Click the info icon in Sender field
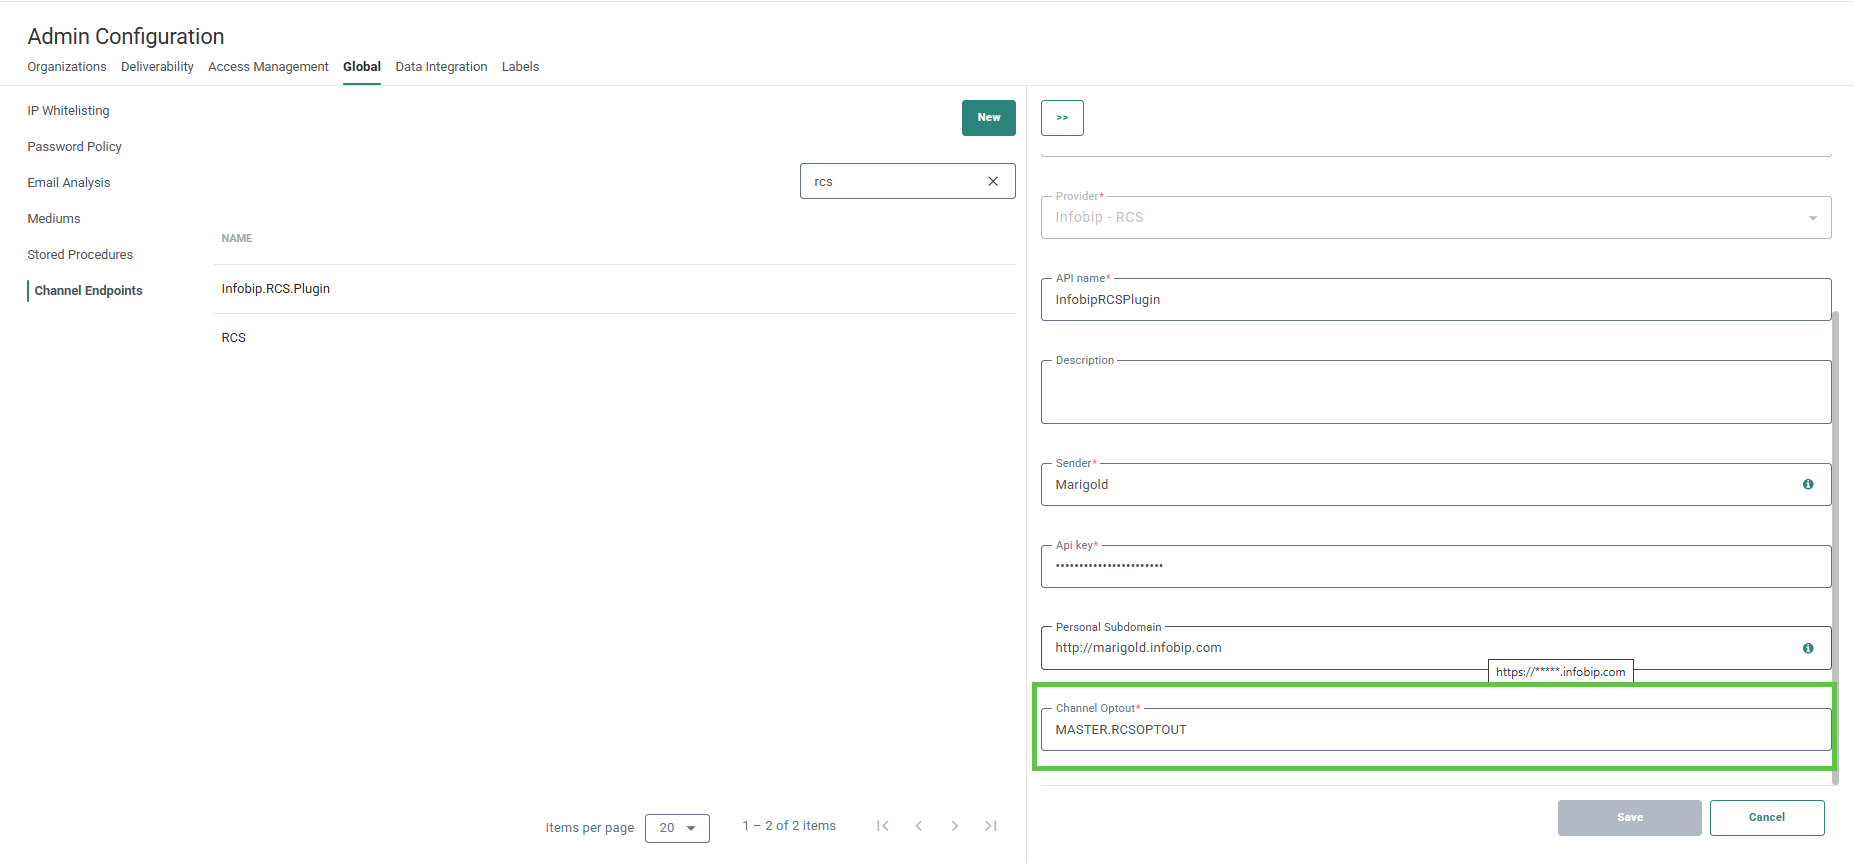The width and height of the screenshot is (1853, 863). tap(1807, 484)
